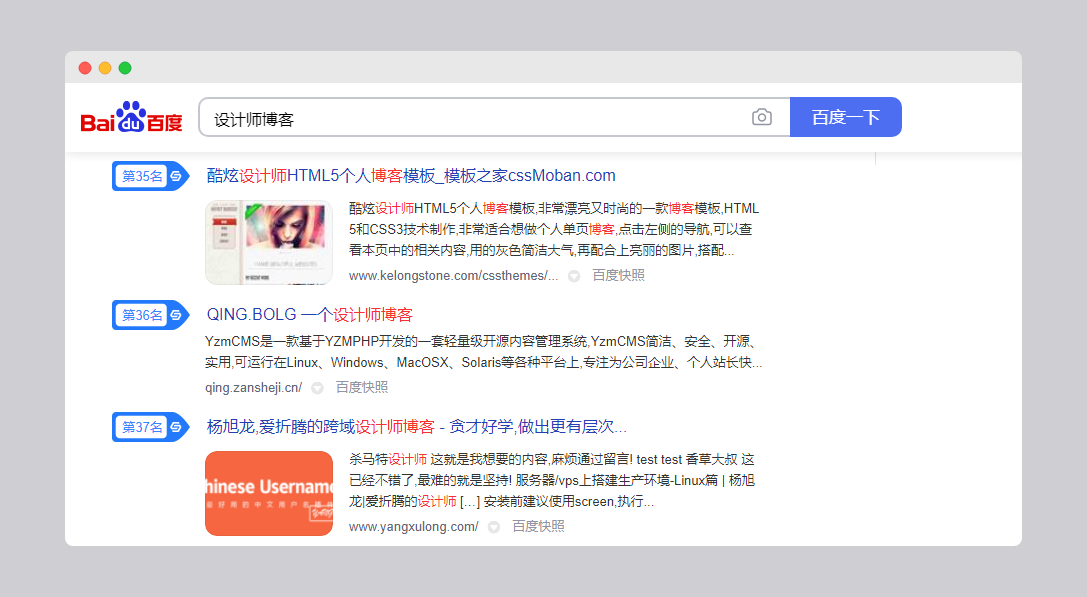Screen dimensions: 1087x597
Task: Click the swirl icon on 第37名 badge
Action: (177, 427)
